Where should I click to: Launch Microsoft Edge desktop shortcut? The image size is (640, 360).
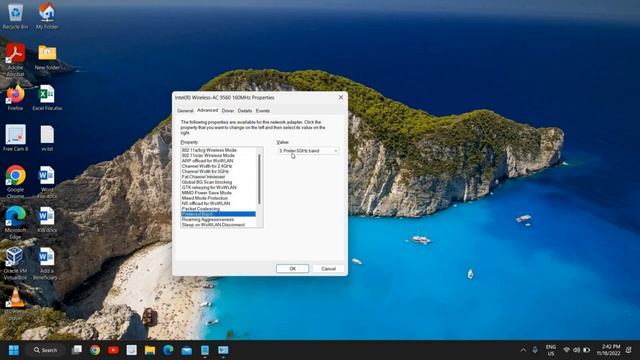(x=16, y=222)
